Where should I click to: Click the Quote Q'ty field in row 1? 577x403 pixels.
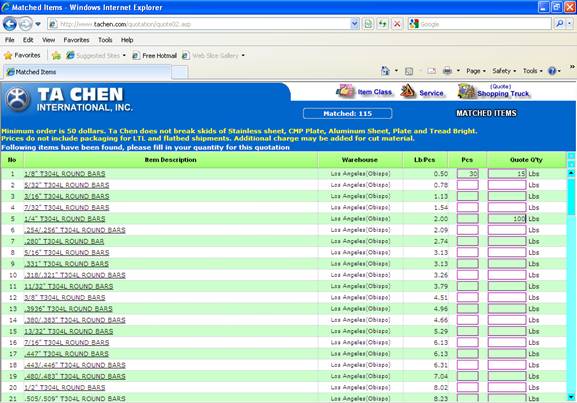tap(507, 174)
